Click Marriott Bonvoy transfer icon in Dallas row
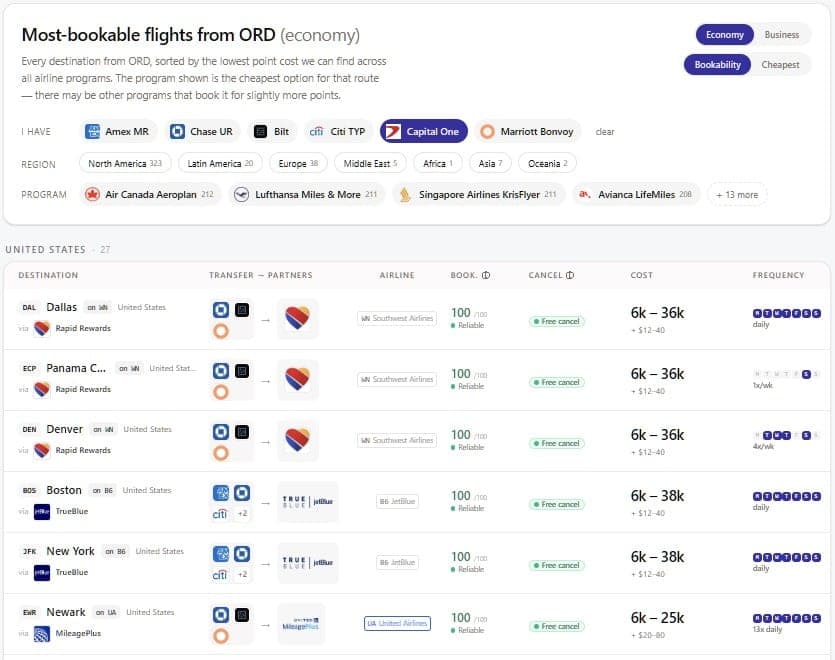 [x=221, y=331]
